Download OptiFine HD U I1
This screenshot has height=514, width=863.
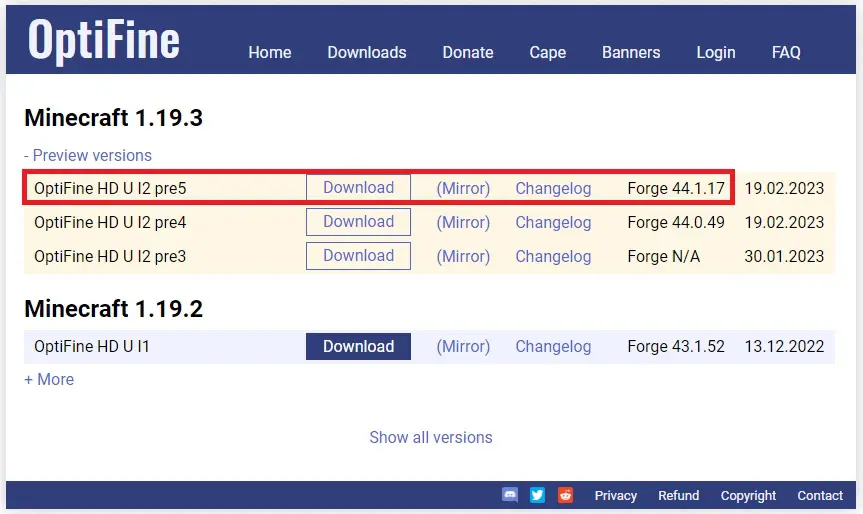click(358, 347)
